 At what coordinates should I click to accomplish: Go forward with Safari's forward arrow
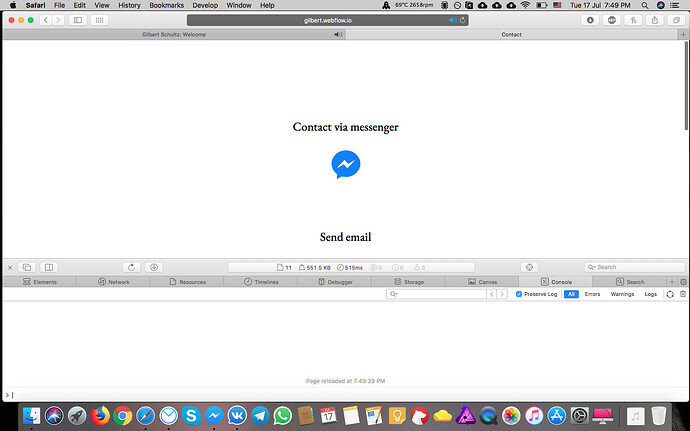click(x=58, y=20)
